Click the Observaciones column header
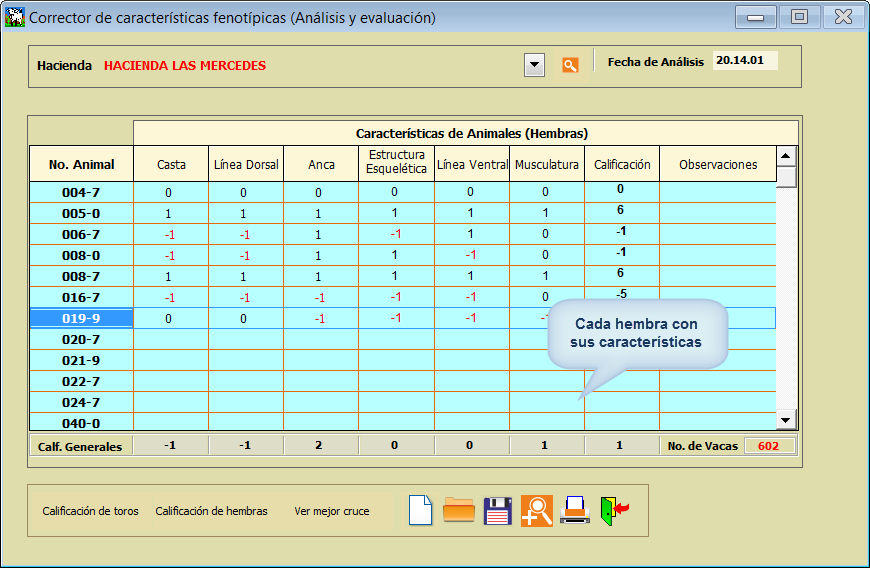Screen dimensions: 870x568 click(717, 165)
